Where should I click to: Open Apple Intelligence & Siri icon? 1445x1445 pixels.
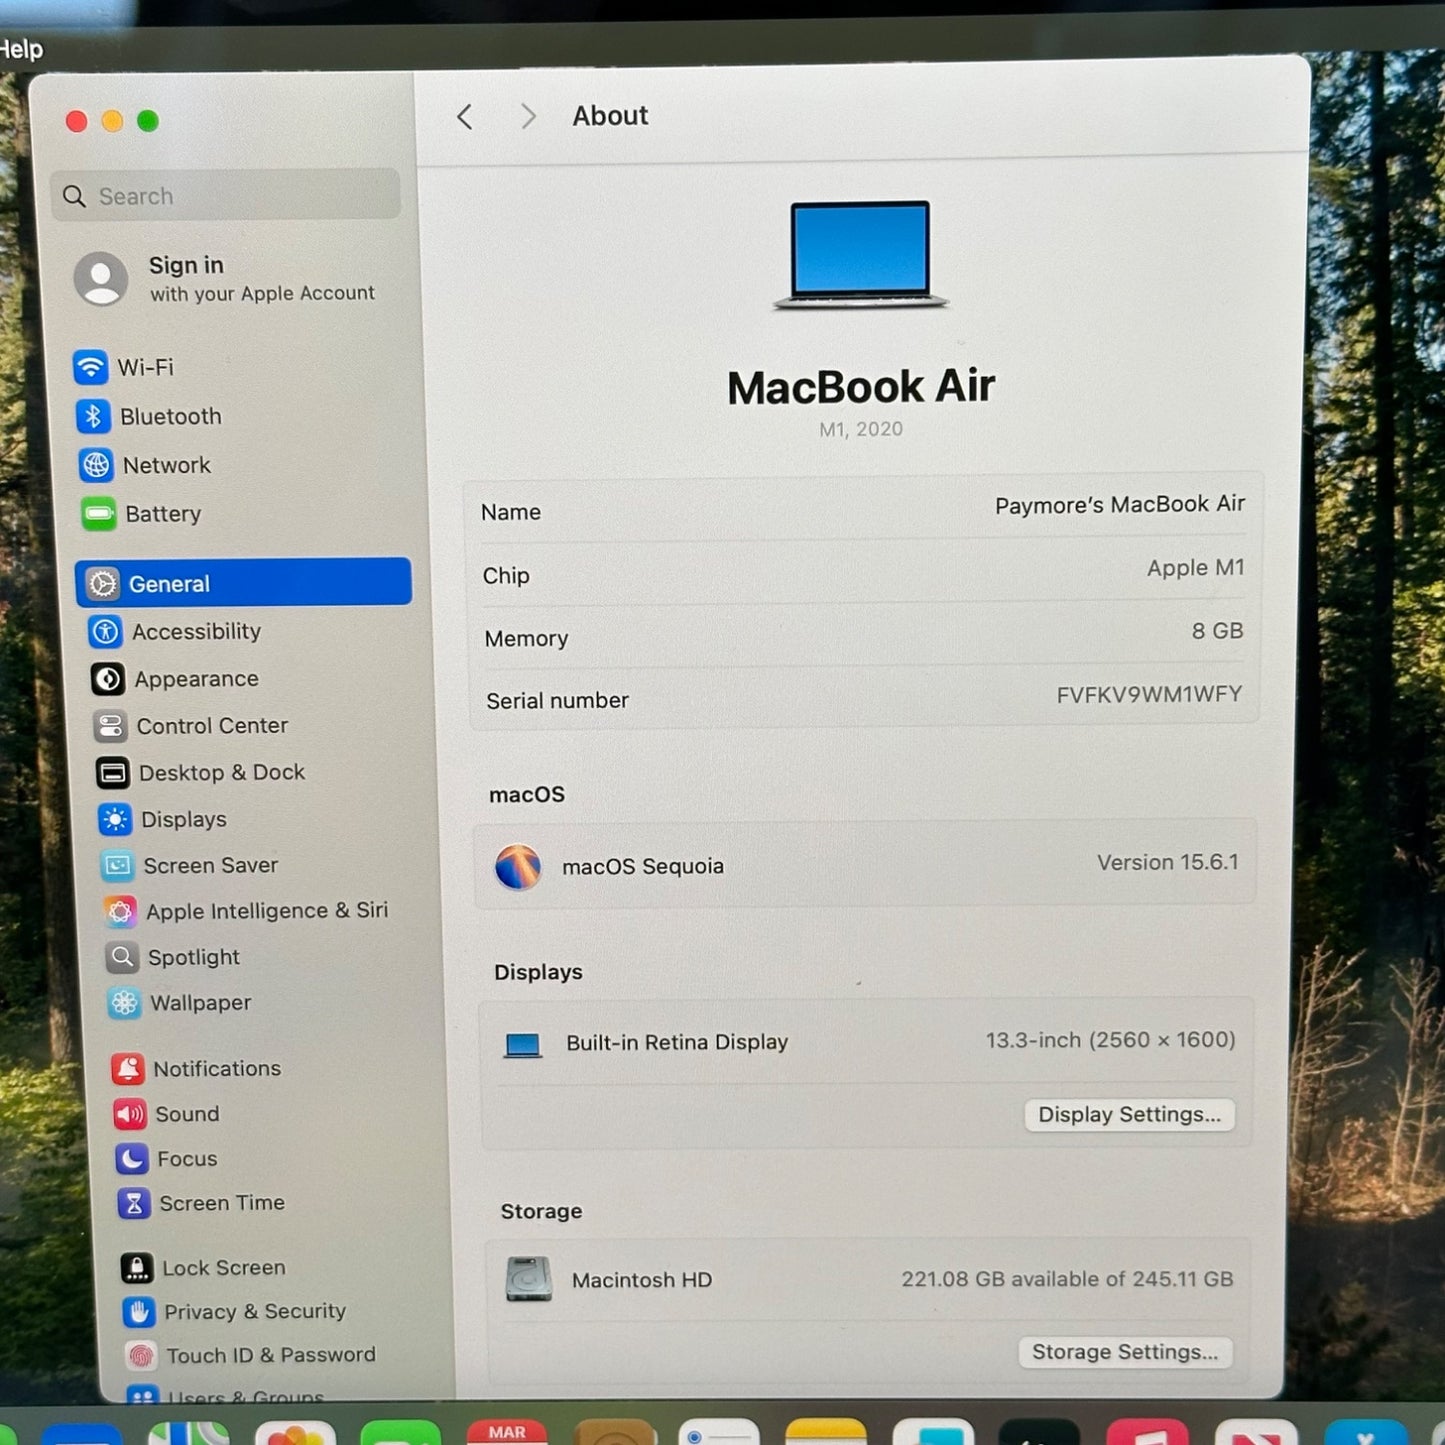120,911
